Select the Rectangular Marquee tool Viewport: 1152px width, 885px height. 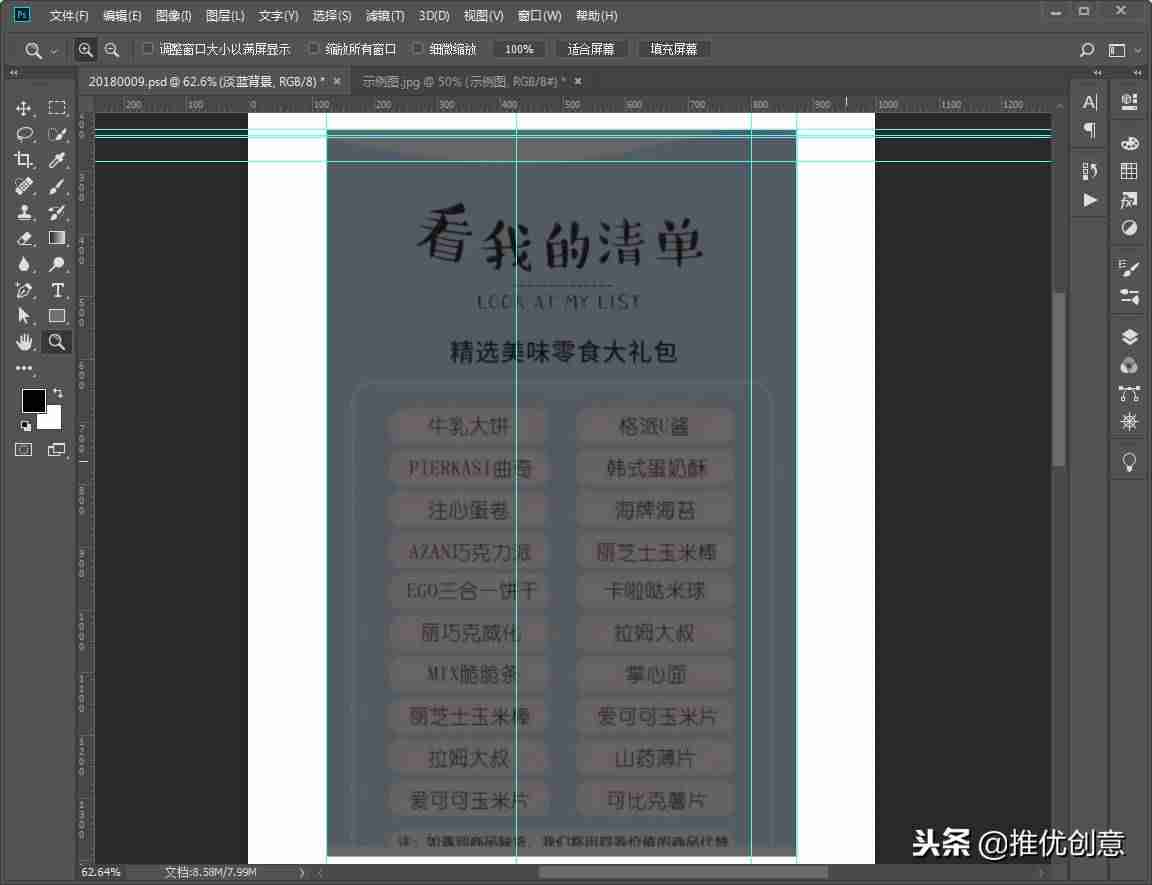pyautogui.click(x=57, y=108)
